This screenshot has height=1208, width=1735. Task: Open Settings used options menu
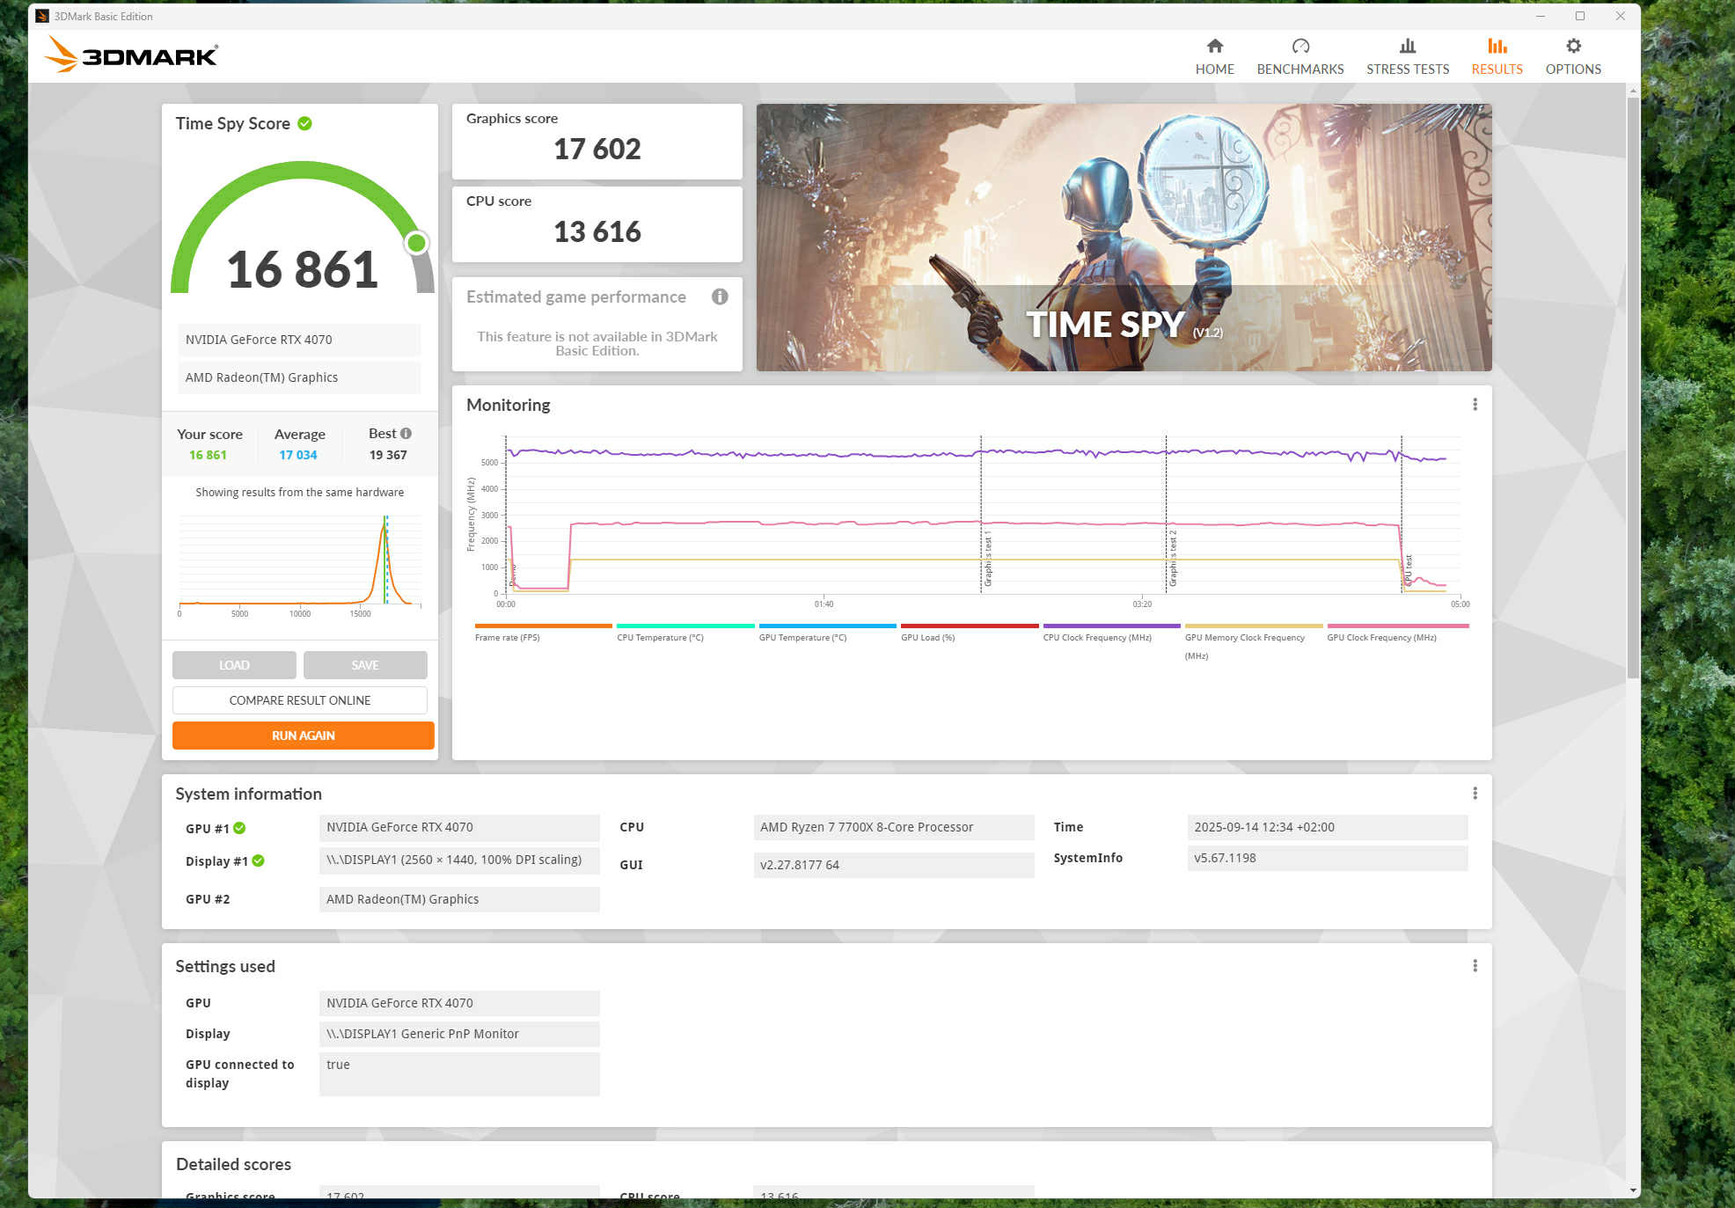point(1474,966)
